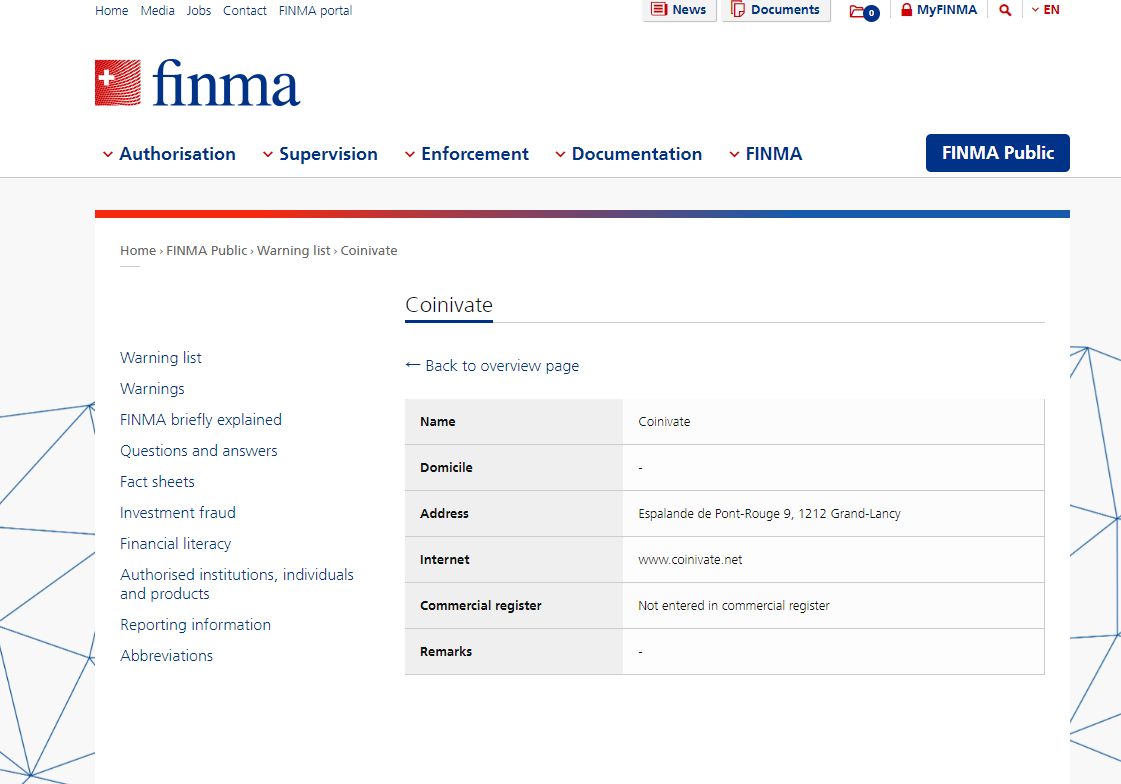Click the Remarks row label
The image size is (1121, 784).
[x=446, y=652]
